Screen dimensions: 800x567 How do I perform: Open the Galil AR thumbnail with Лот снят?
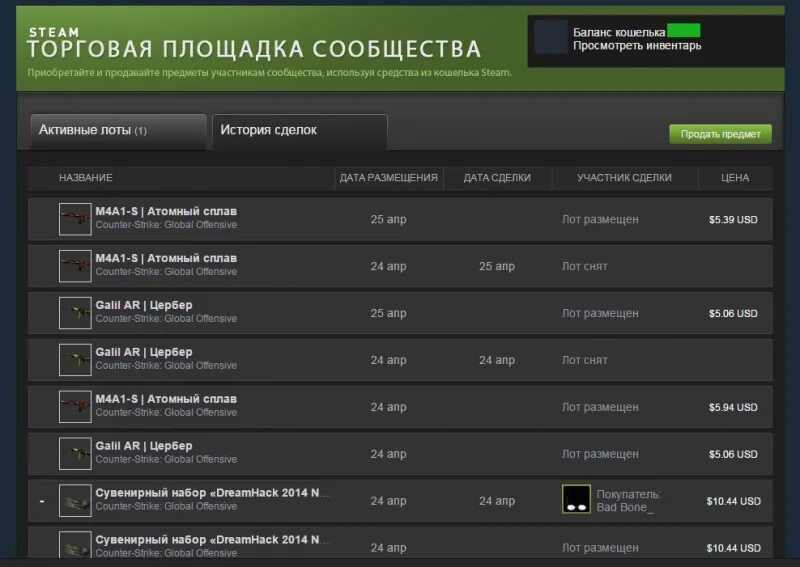(x=75, y=360)
